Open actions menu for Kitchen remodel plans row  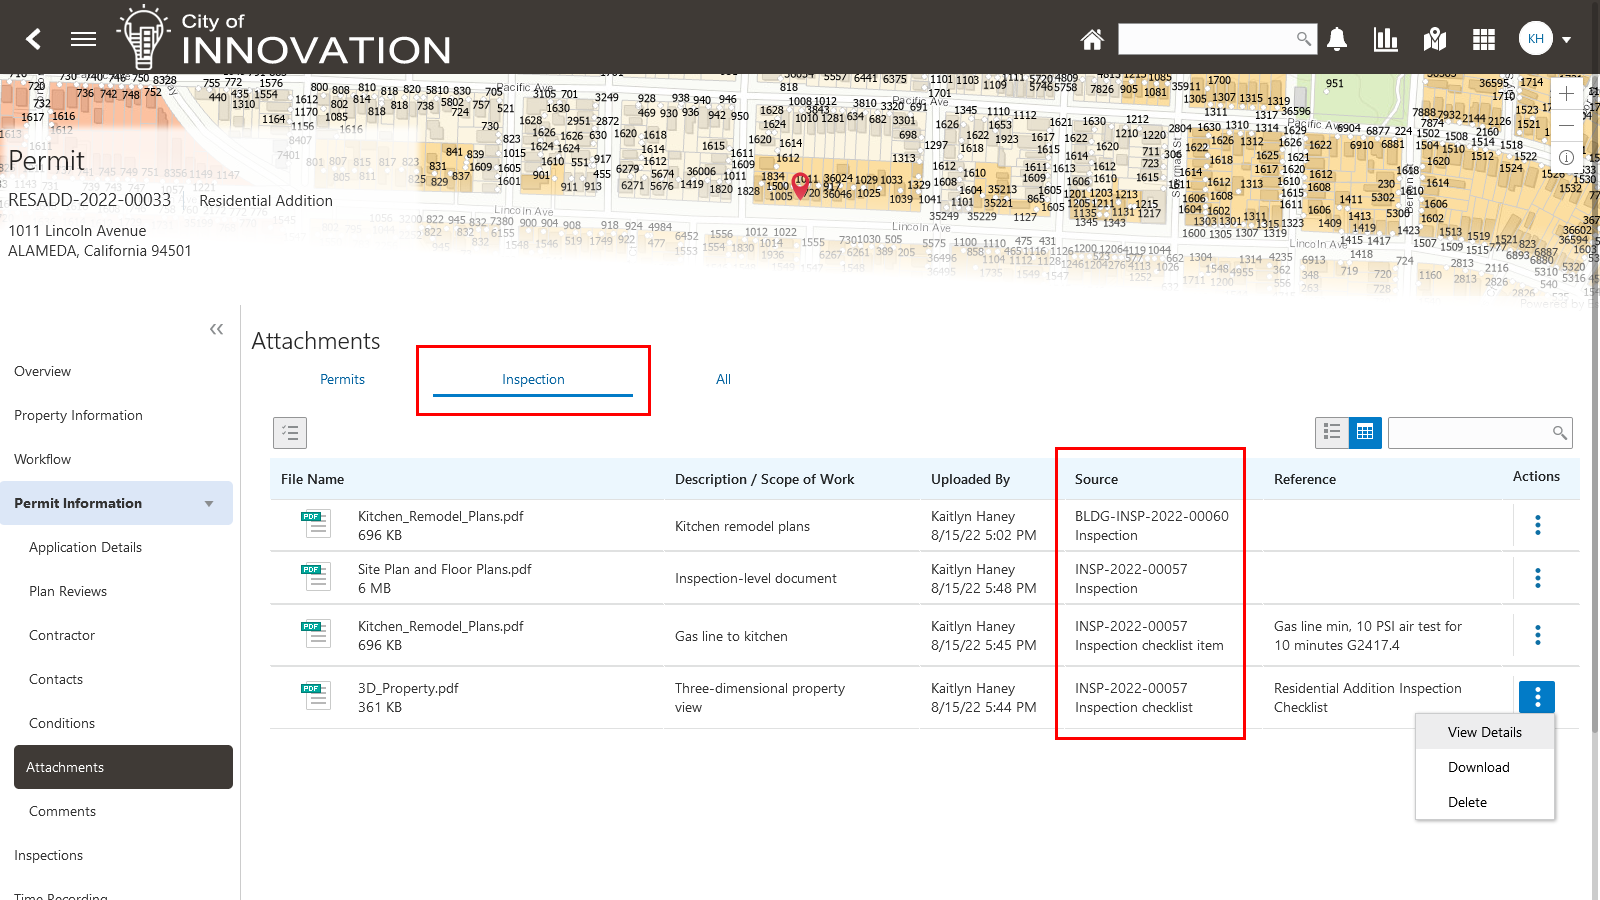tap(1537, 525)
